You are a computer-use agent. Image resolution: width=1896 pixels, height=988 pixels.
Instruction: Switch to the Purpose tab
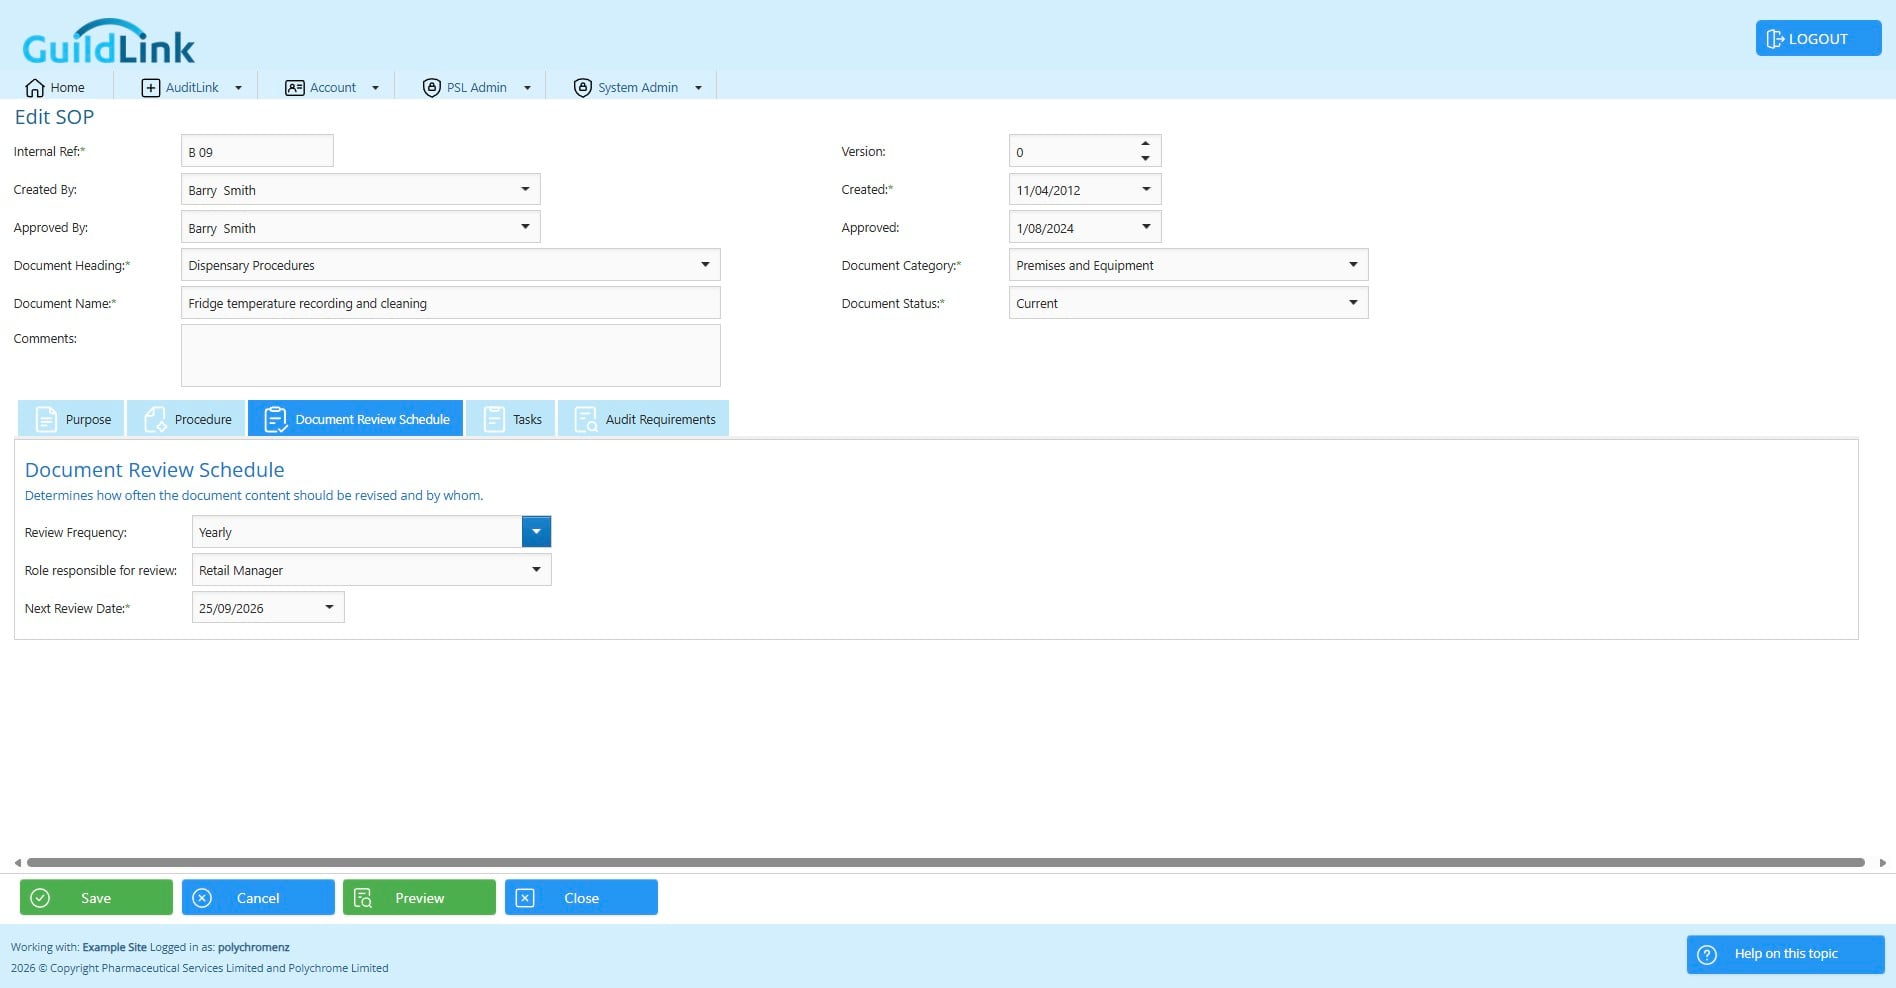click(71, 419)
